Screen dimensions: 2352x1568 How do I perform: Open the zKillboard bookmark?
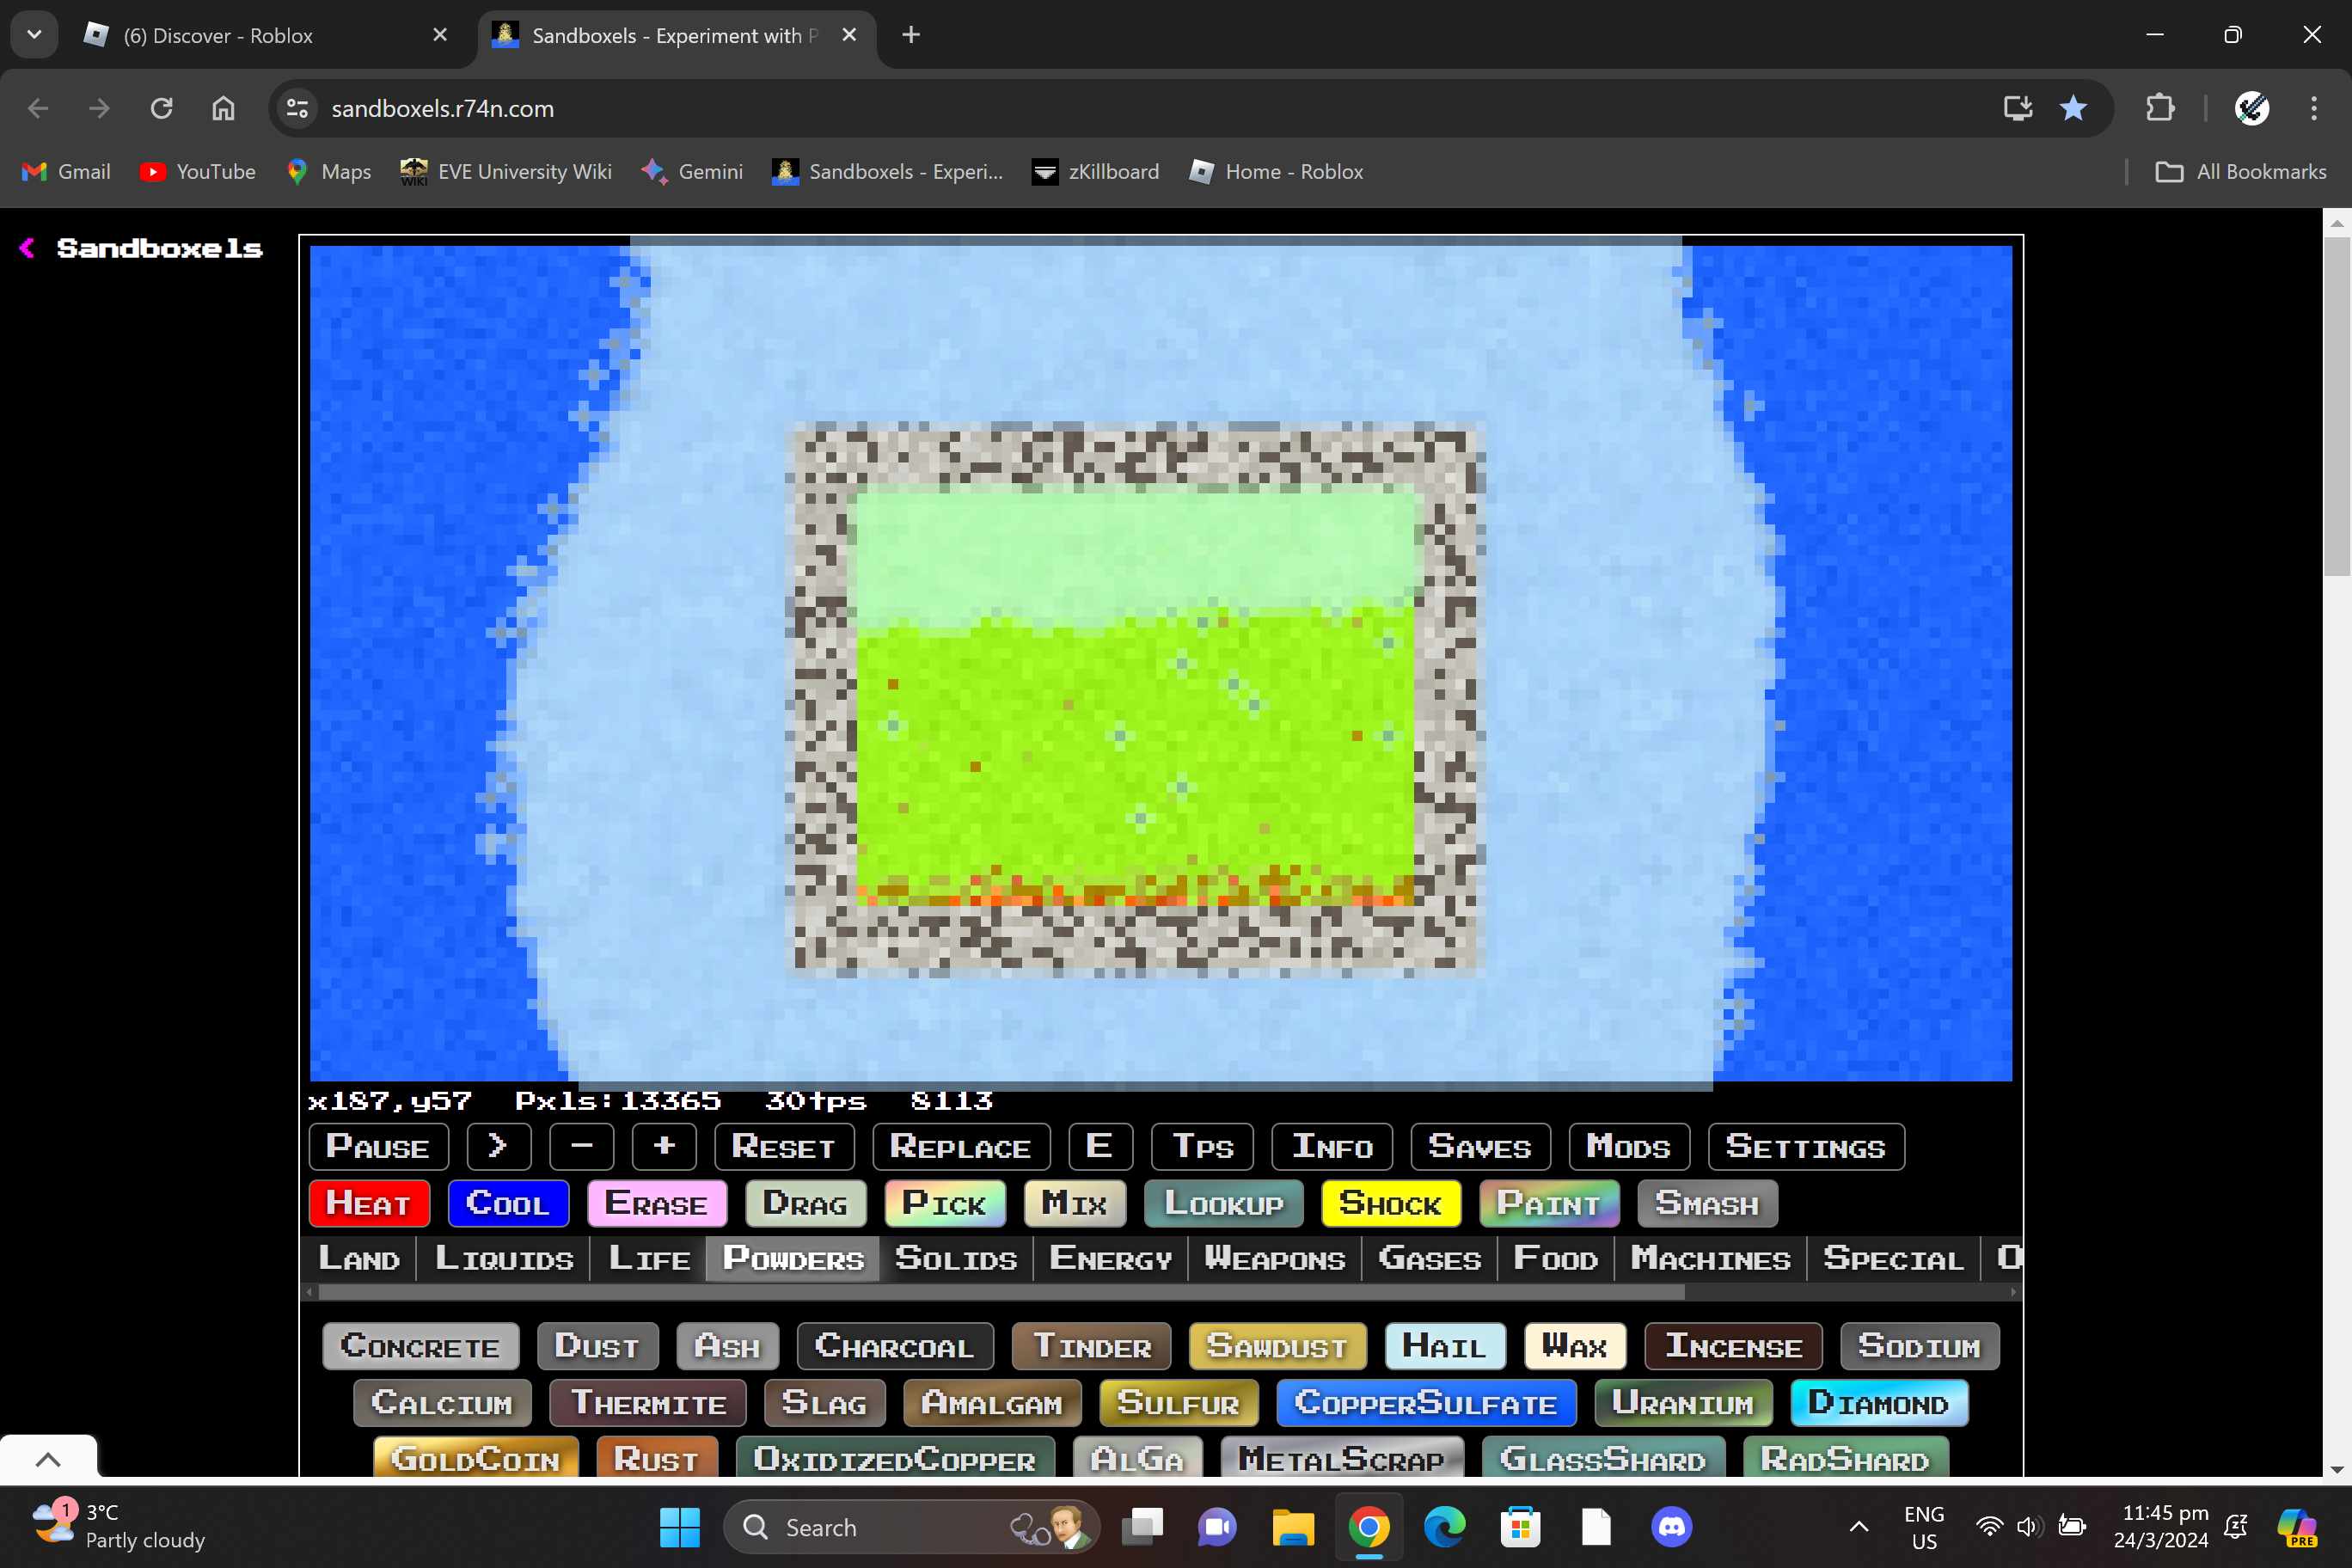[x=1096, y=172]
